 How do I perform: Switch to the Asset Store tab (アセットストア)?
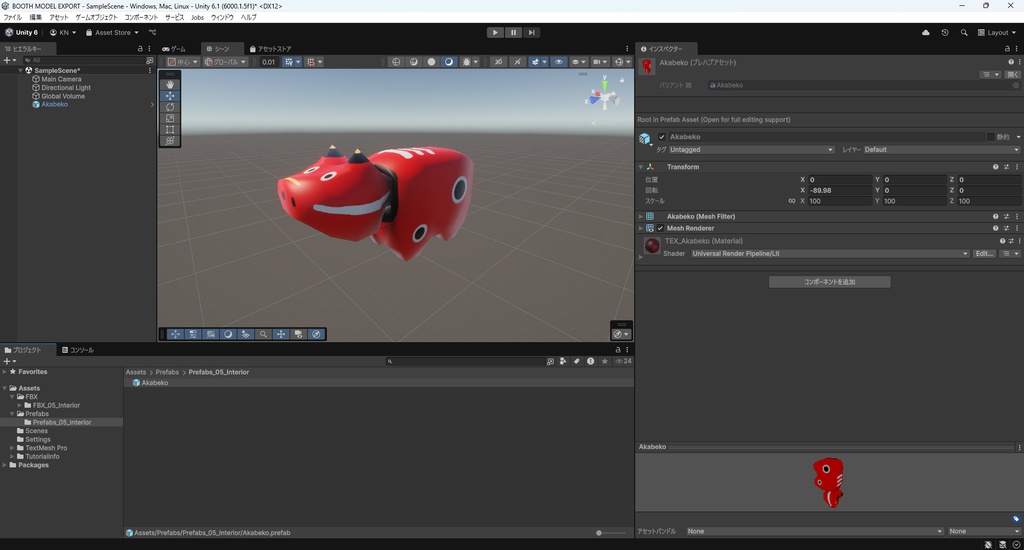[x=270, y=49]
